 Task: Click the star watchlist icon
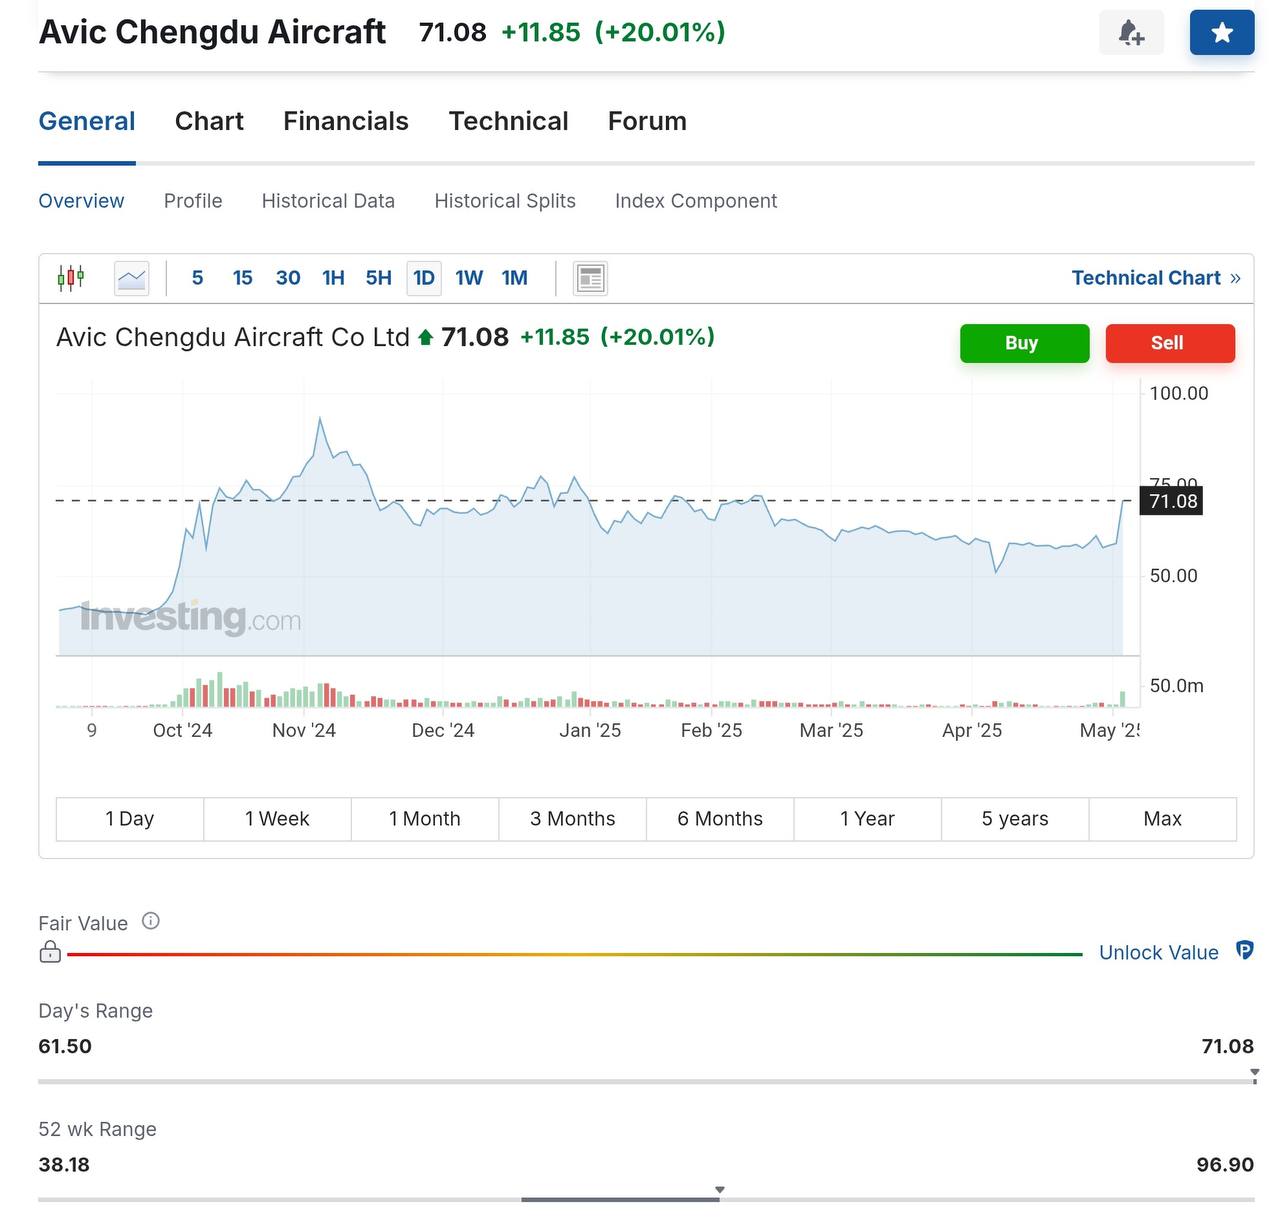tap(1221, 33)
